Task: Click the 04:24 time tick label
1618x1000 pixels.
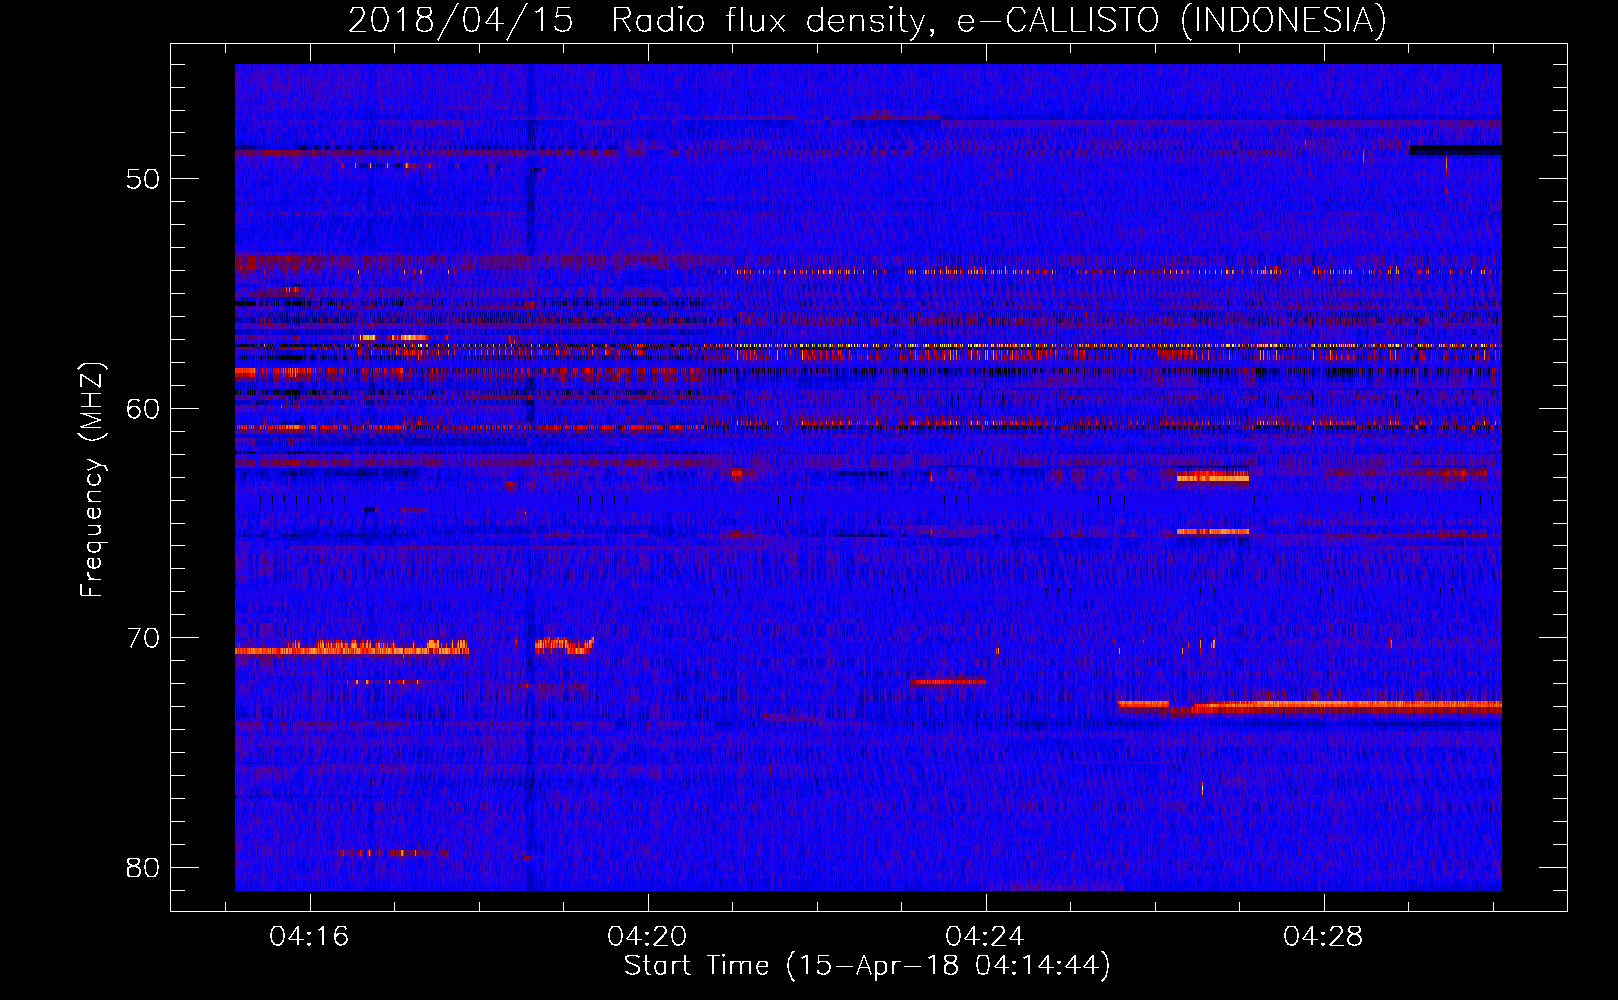Action: pos(985,937)
